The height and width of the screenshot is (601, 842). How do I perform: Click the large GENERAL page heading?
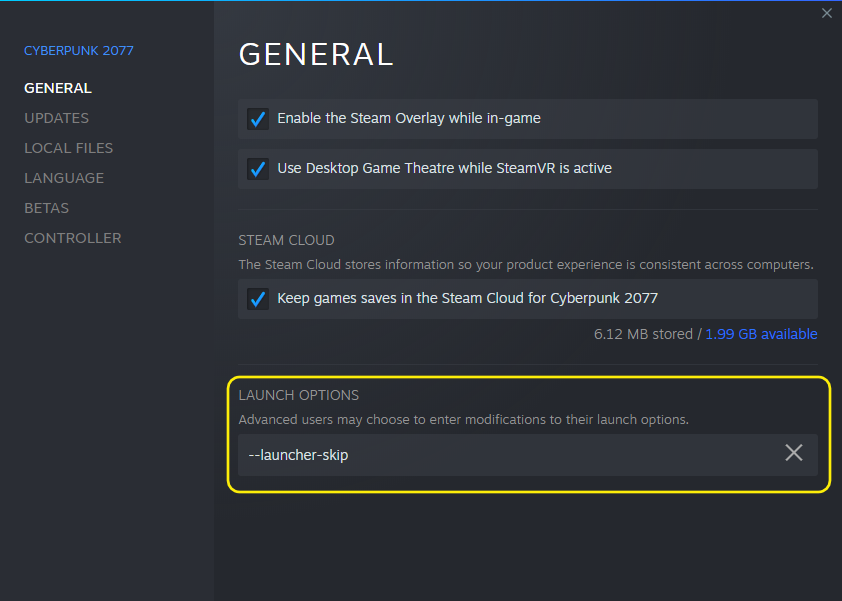click(x=316, y=54)
